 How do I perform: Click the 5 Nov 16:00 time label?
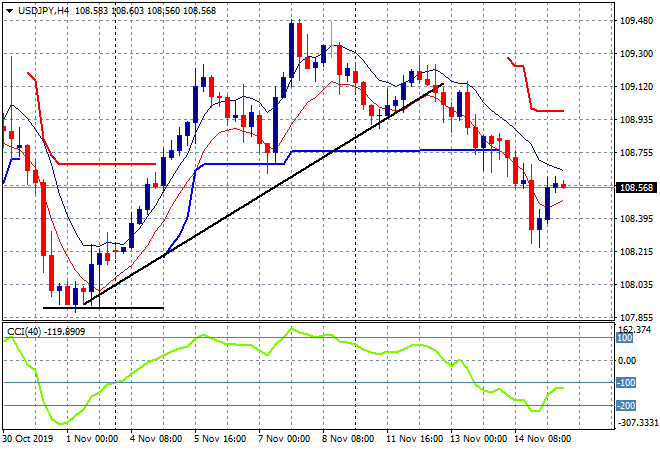pos(220,439)
